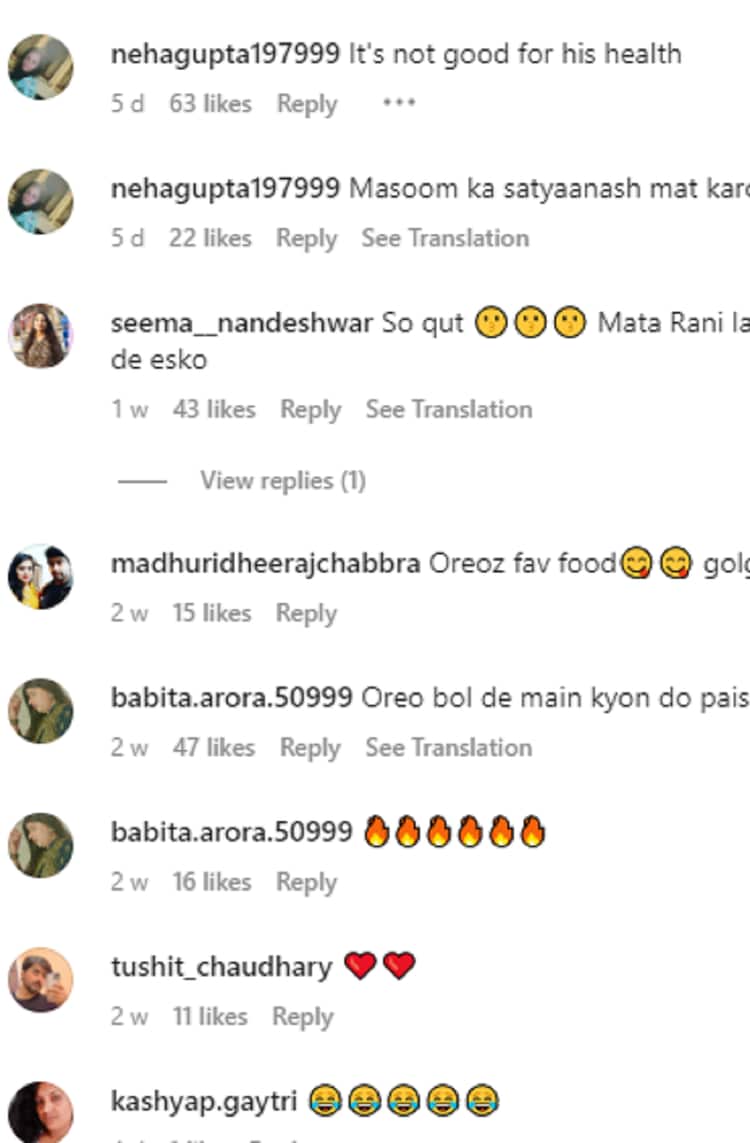Reply to 'It's not good for his health'

[307, 104]
